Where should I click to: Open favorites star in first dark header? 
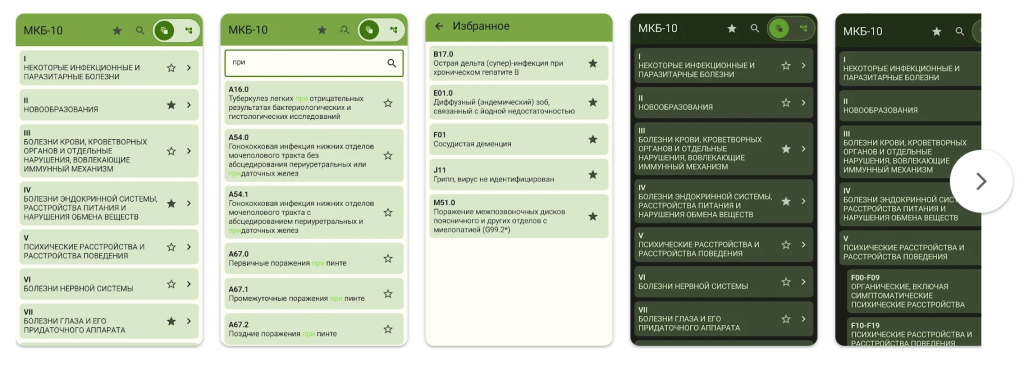pos(732,29)
